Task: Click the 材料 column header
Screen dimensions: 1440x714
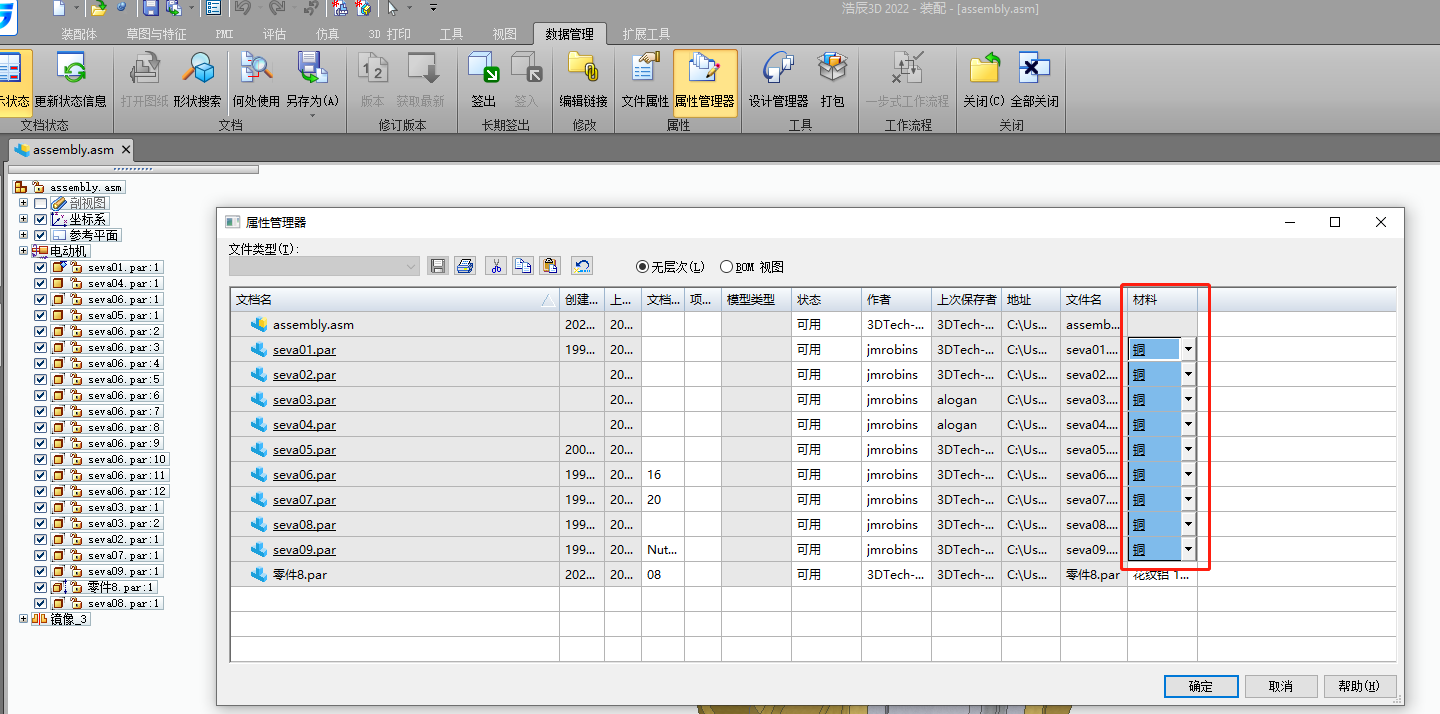Action: click(x=1162, y=299)
